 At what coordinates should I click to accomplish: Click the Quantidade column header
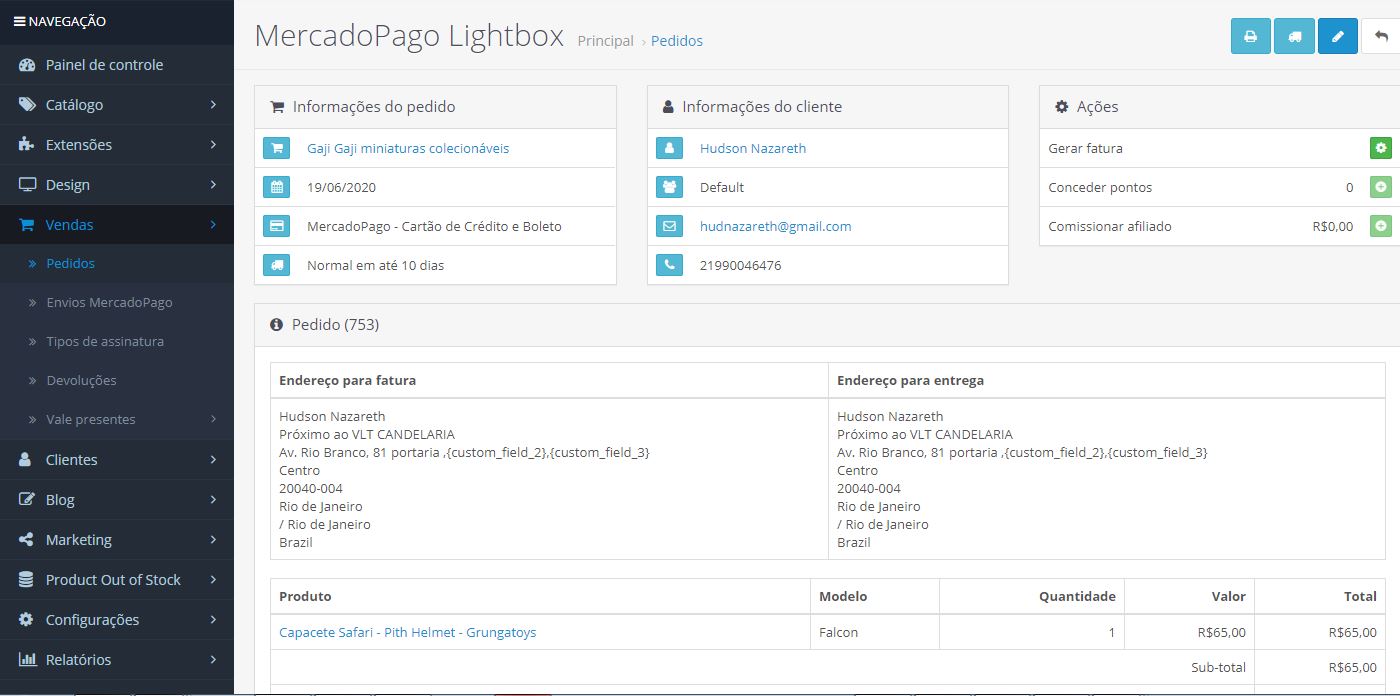pyautogui.click(x=1077, y=596)
